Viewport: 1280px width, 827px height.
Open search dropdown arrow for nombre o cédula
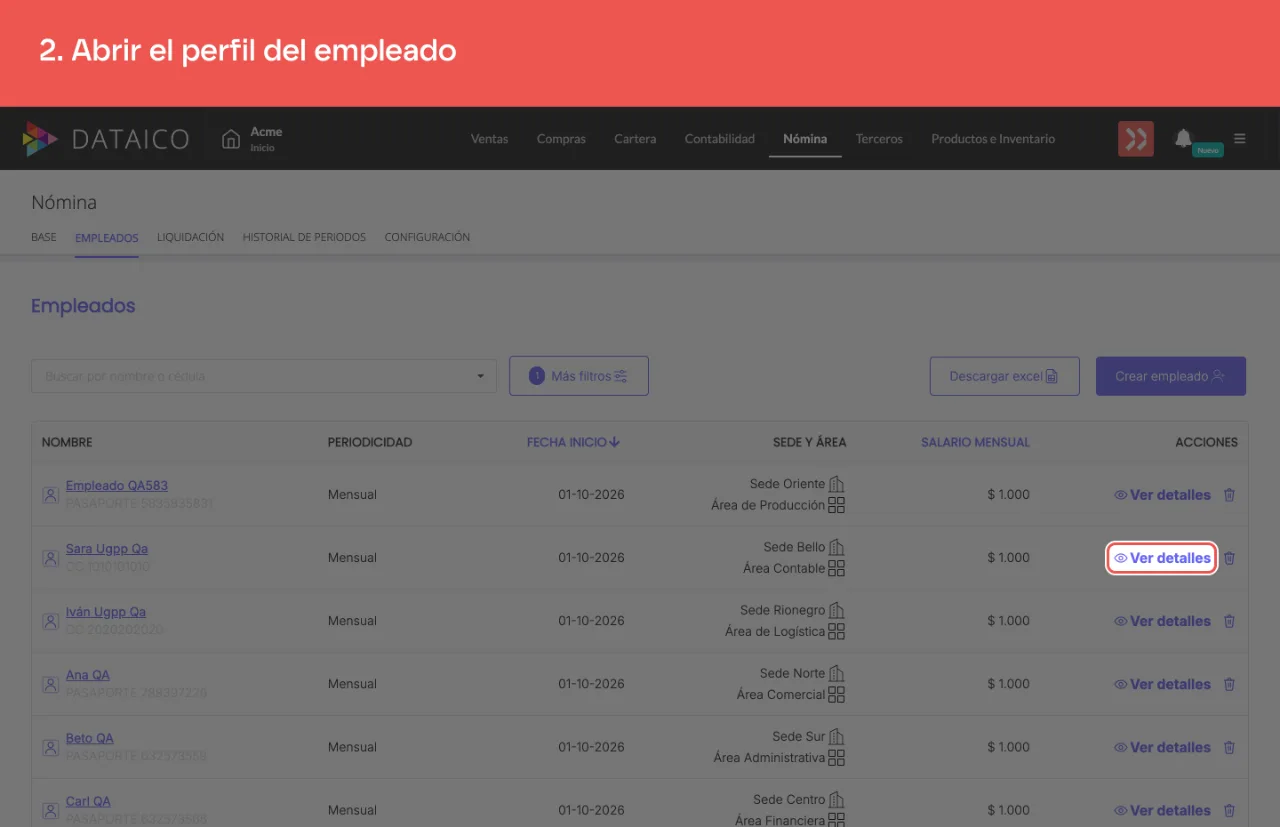pyautogui.click(x=480, y=377)
